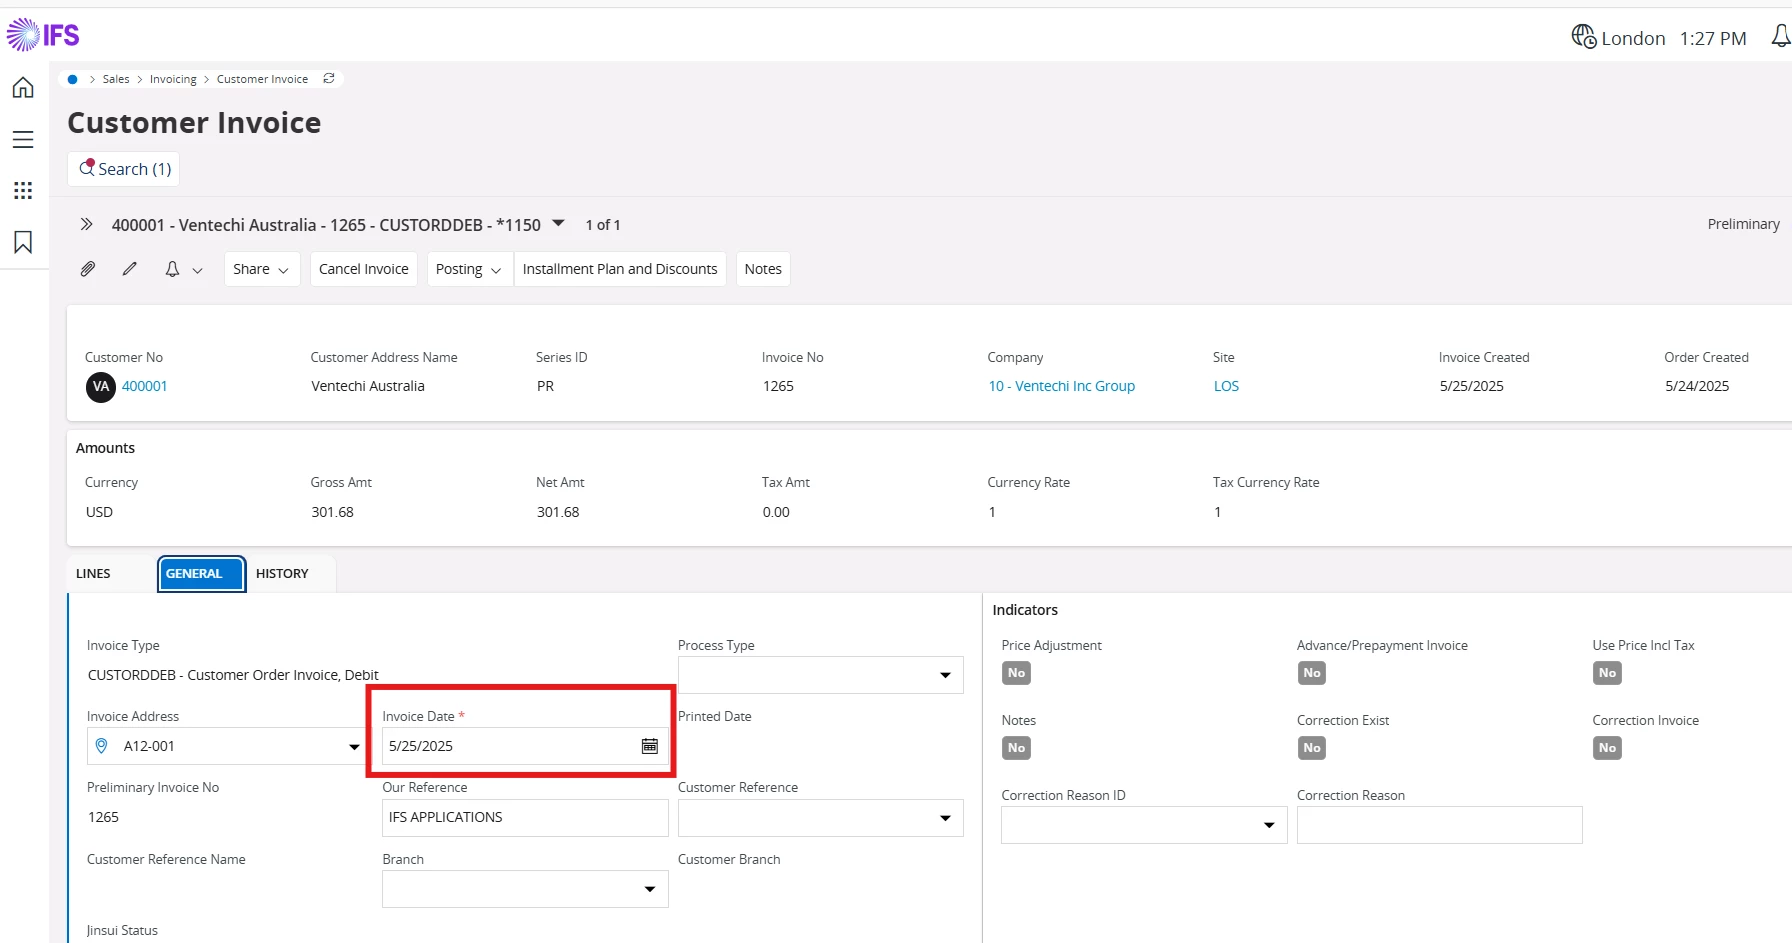The image size is (1792, 943).
Task: Open the LOS site link
Action: click(x=1226, y=386)
